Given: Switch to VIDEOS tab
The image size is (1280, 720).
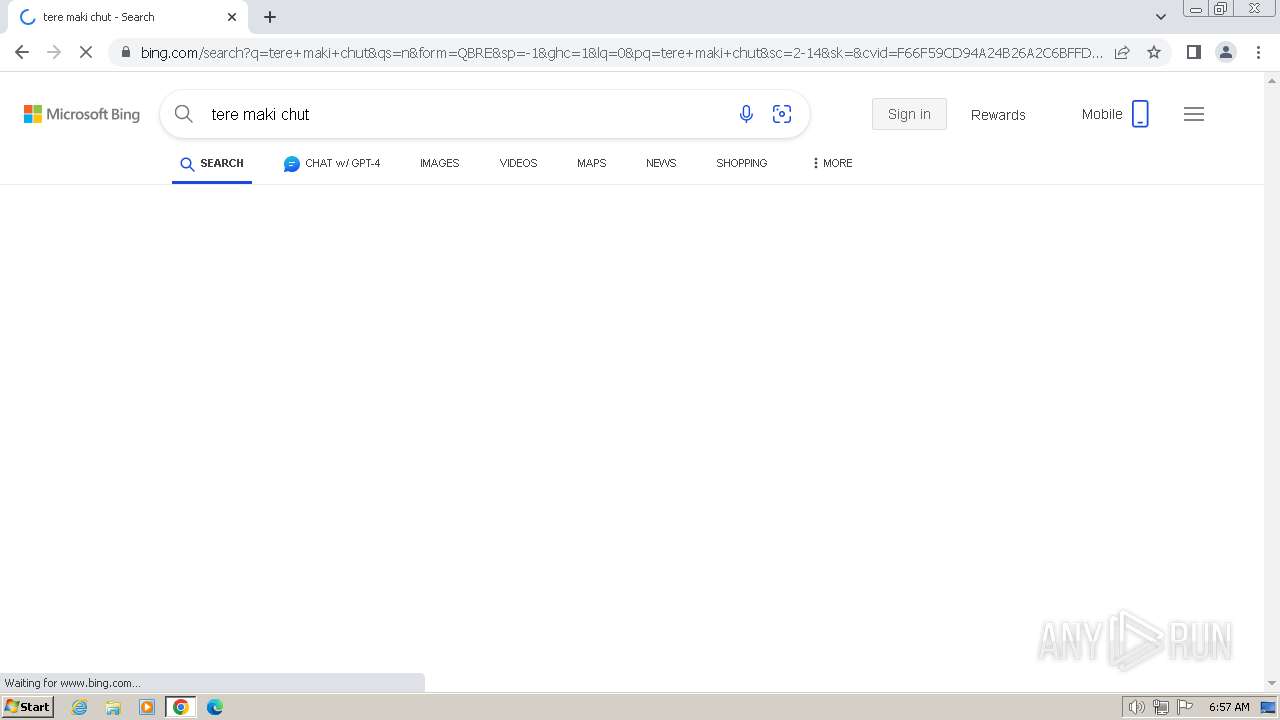Looking at the screenshot, I should 518,163.
